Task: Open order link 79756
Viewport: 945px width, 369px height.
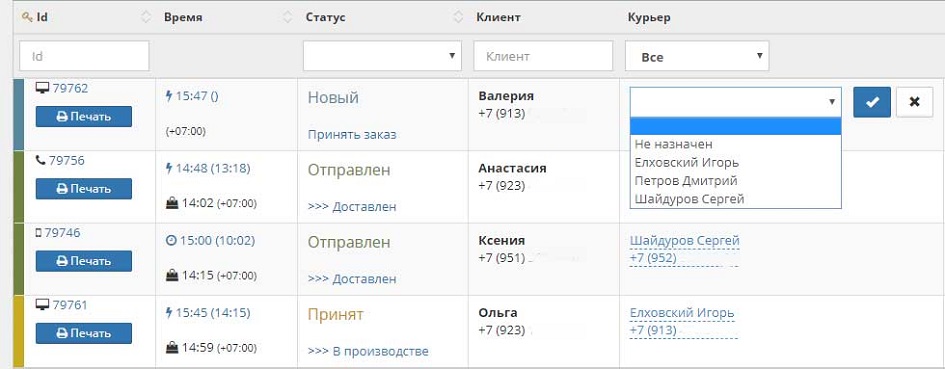Action: [x=66, y=160]
